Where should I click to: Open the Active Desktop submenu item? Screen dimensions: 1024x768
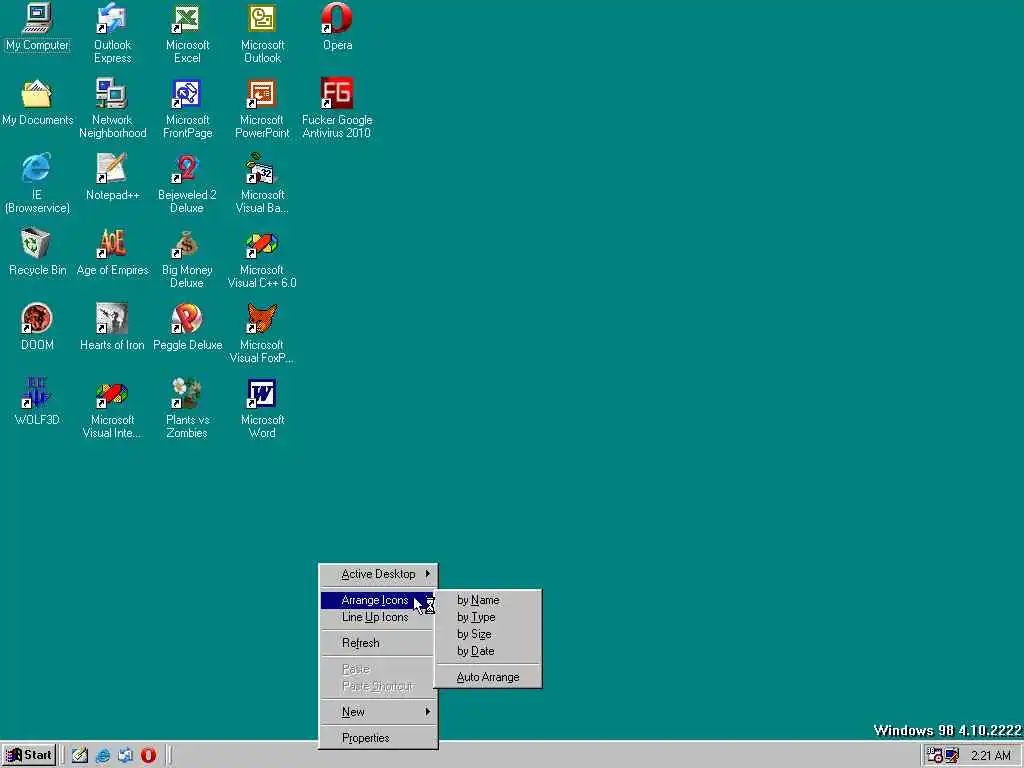tap(378, 574)
